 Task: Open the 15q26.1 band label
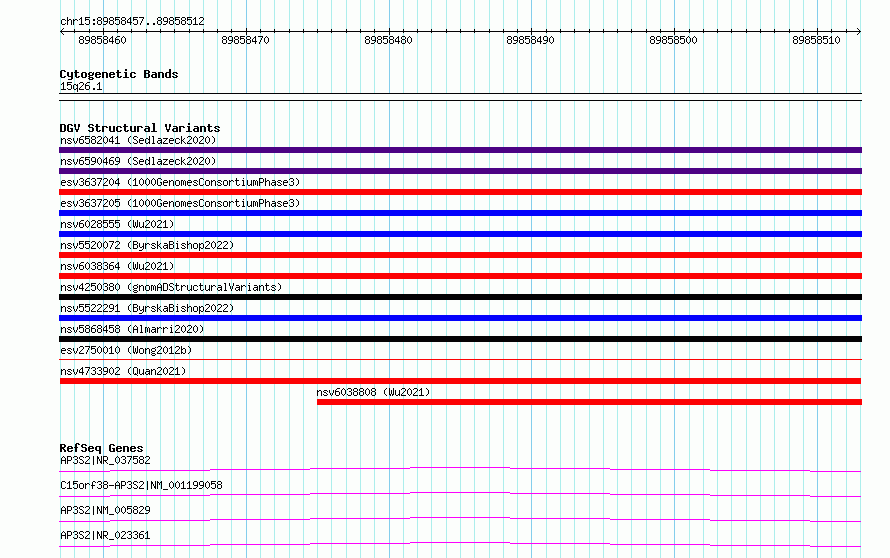pyautogui.click(x=81, y=86)
